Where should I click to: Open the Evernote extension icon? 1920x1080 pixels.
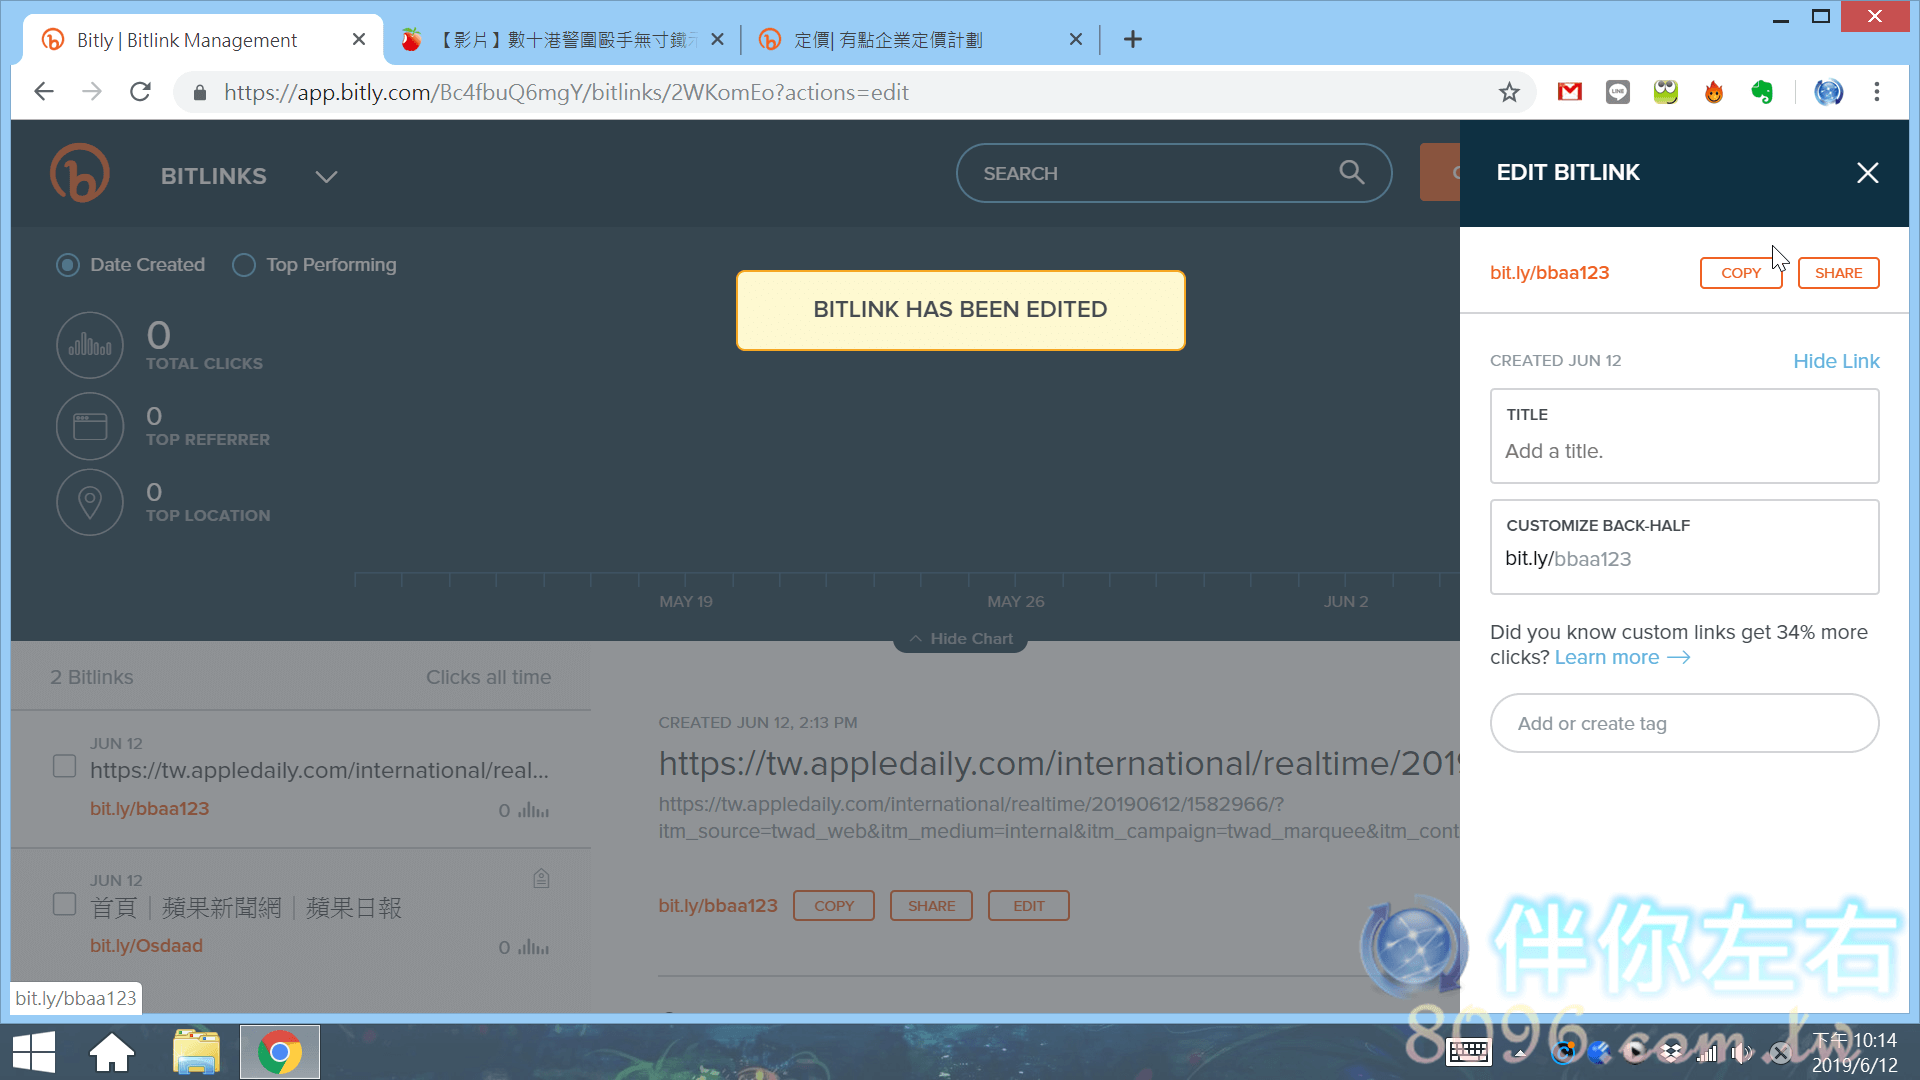point(1762,92)
